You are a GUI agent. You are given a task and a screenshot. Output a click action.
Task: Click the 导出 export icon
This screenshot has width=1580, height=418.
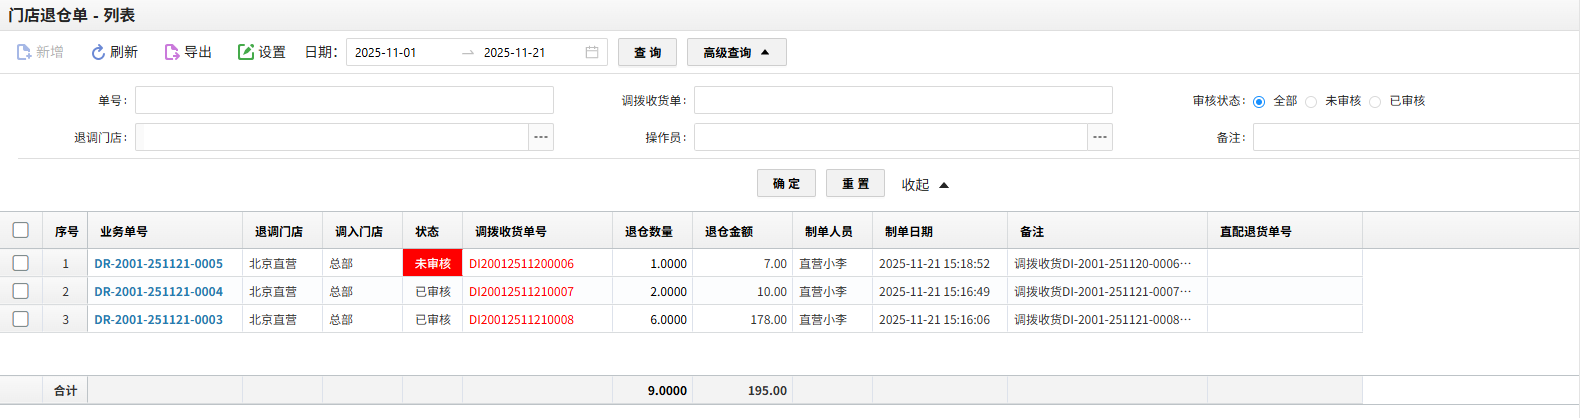[x=172, y=52]
